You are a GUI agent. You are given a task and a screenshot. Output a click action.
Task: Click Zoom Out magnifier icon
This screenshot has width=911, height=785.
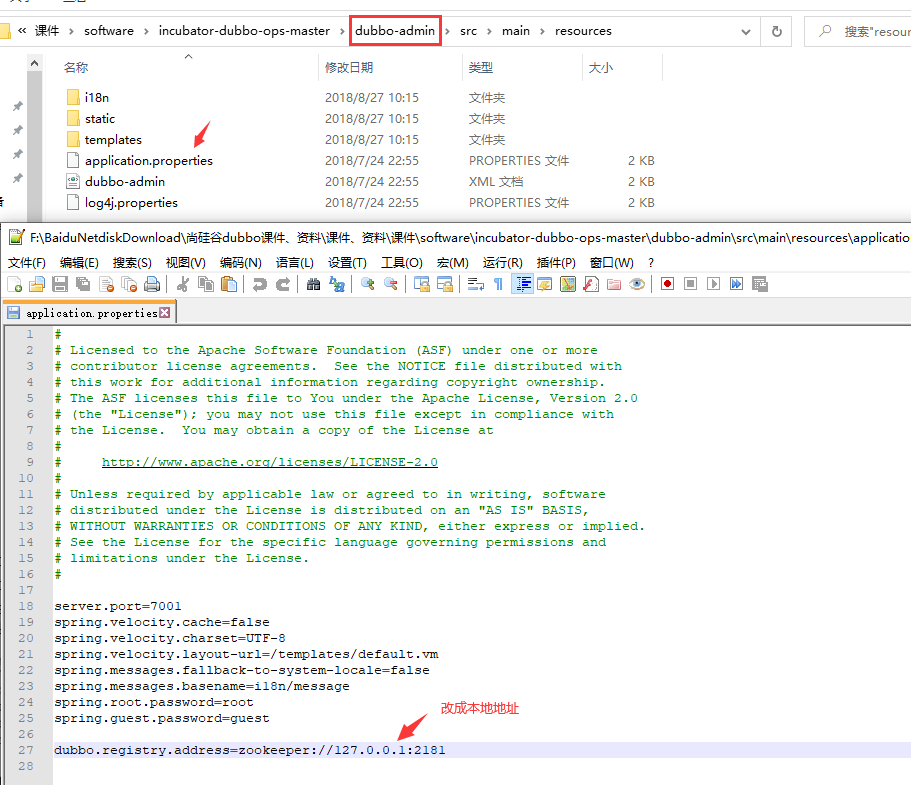tap(390, 284)
